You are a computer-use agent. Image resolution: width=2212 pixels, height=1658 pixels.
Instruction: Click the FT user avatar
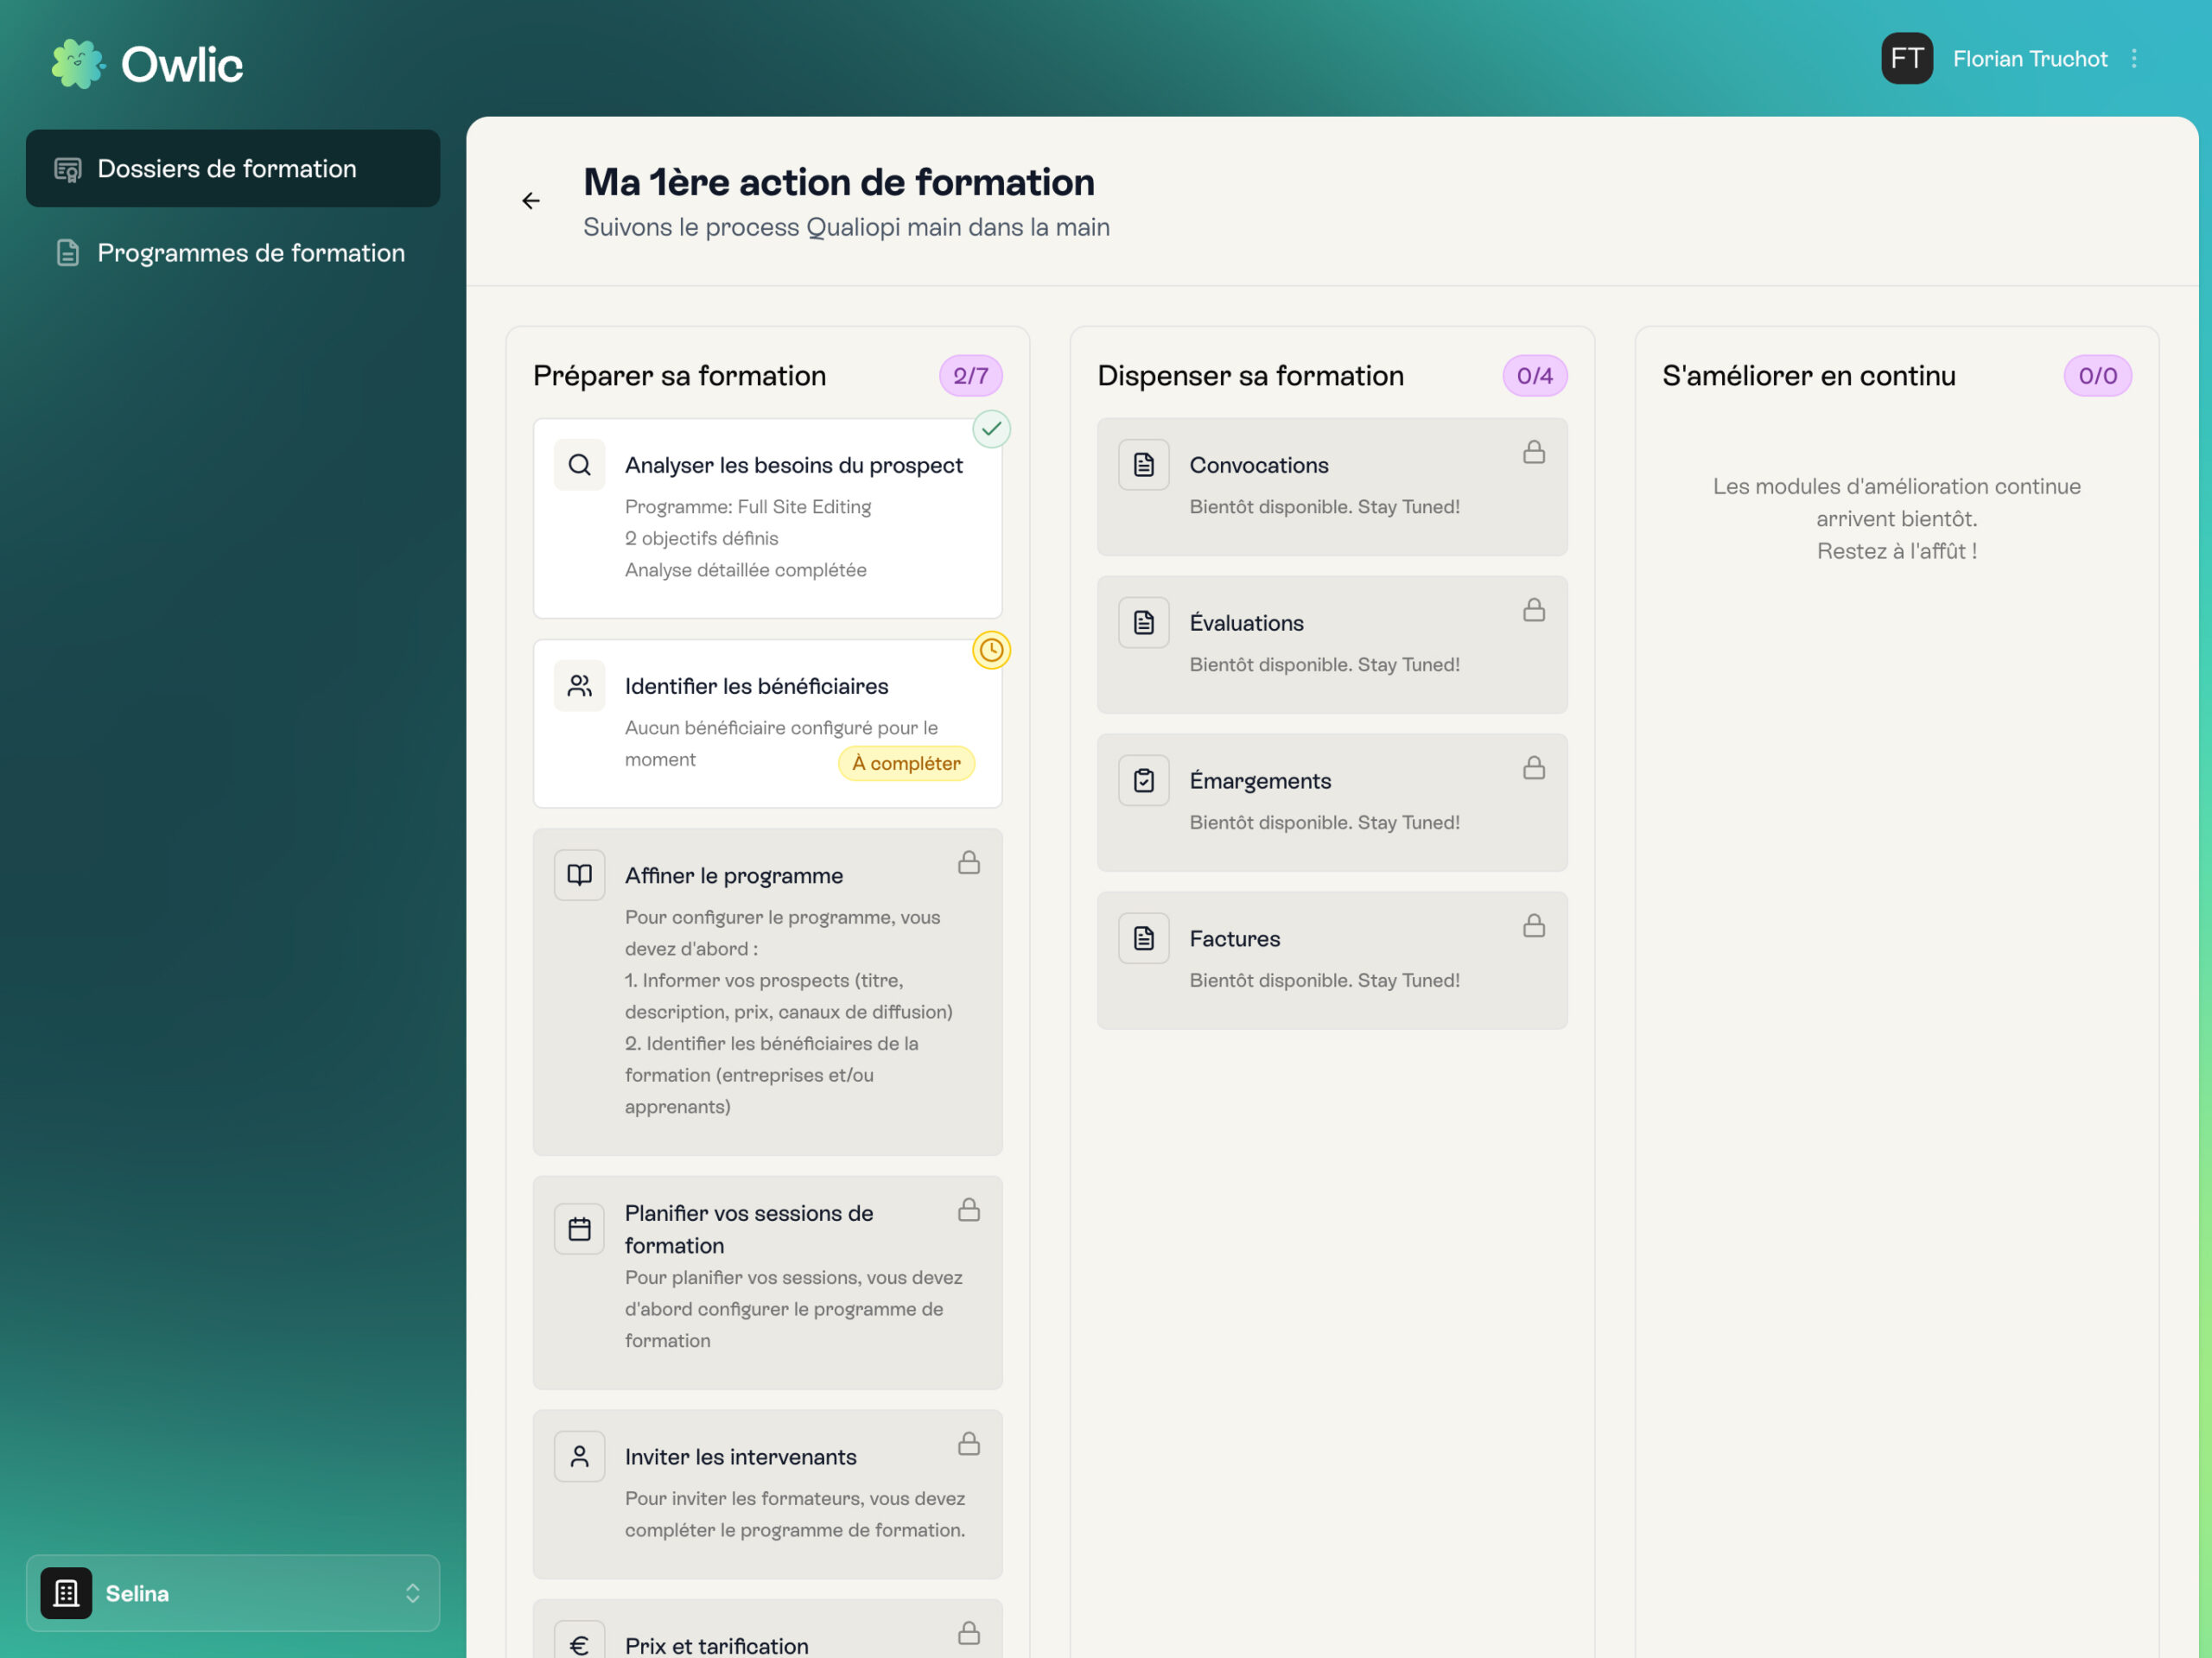click(1906, 59)
